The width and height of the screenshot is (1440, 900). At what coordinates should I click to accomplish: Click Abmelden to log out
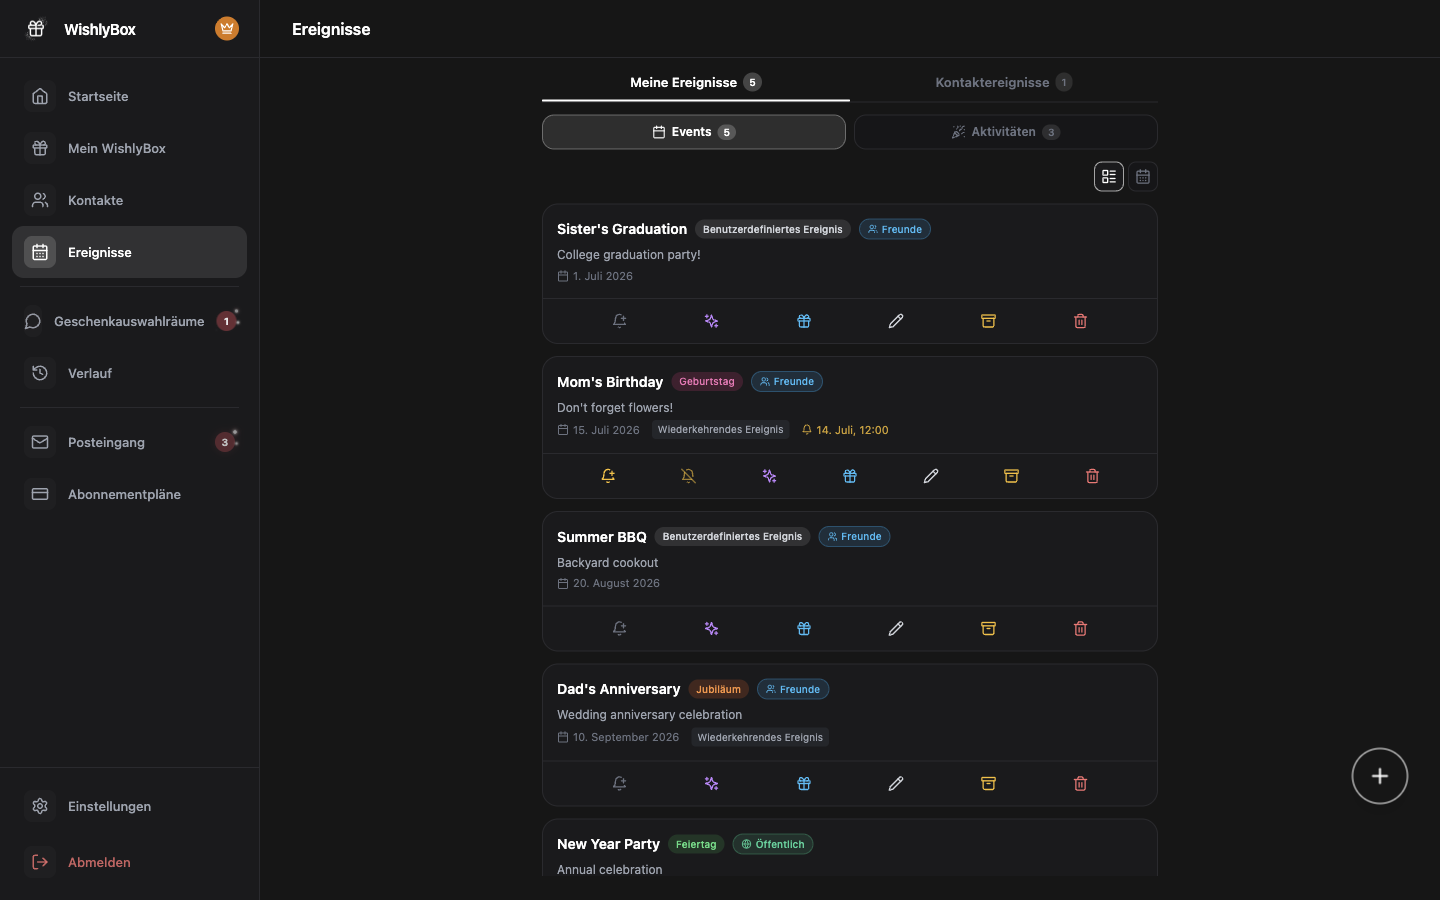pyautogui.click(x=129, y=862)
